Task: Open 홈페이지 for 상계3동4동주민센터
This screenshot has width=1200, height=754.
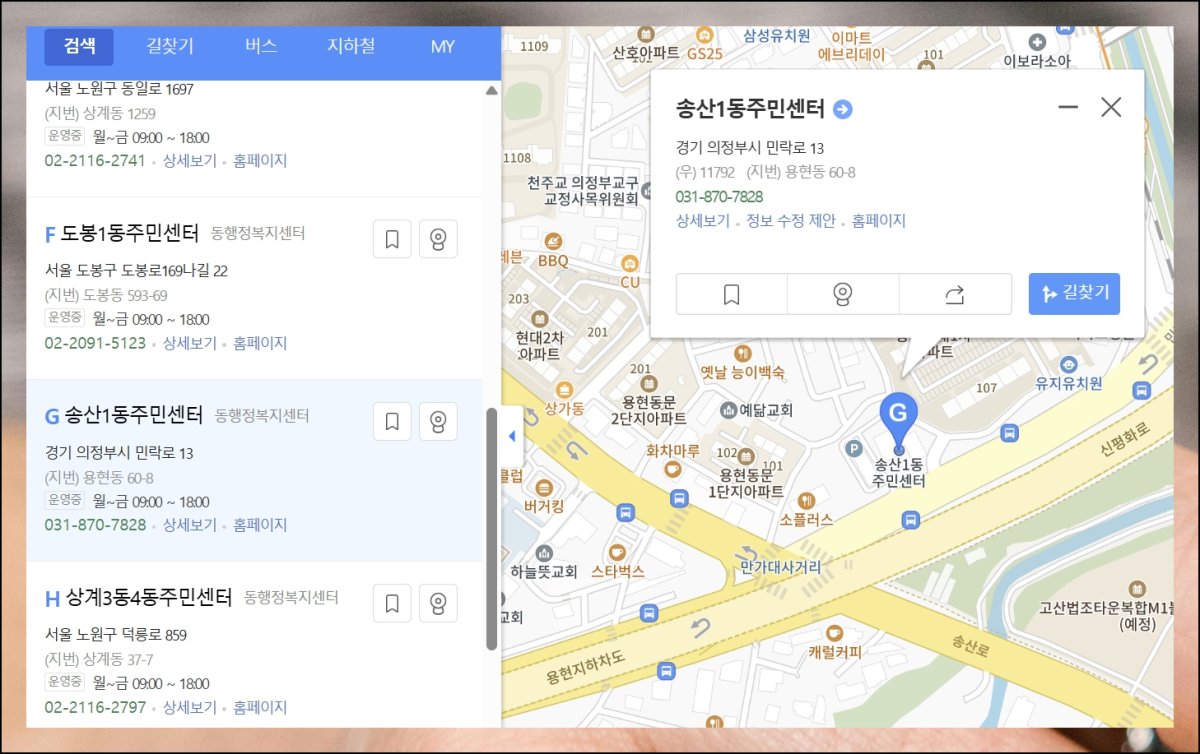Action: pyautogui.click(x=260, y=707)
